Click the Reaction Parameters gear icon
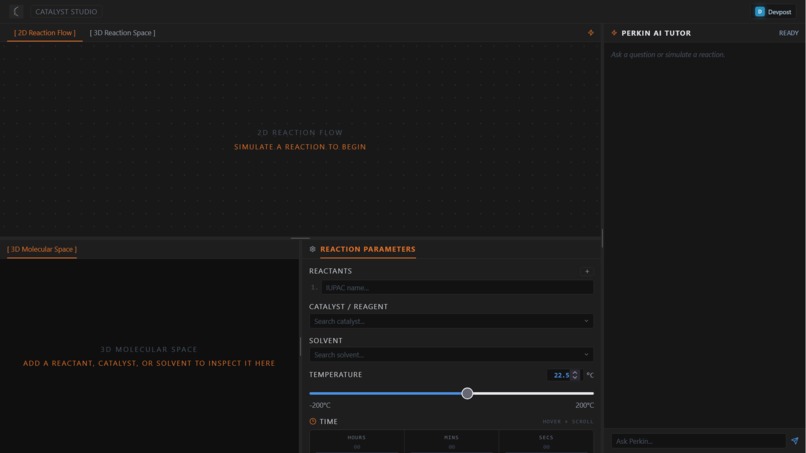The image size is (806, 453). 312,249
